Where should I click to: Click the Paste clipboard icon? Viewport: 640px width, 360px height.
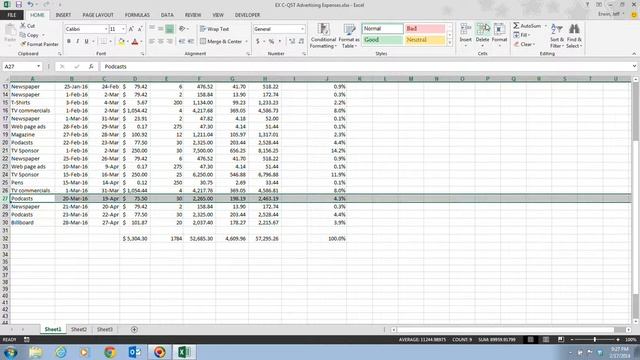10,32
